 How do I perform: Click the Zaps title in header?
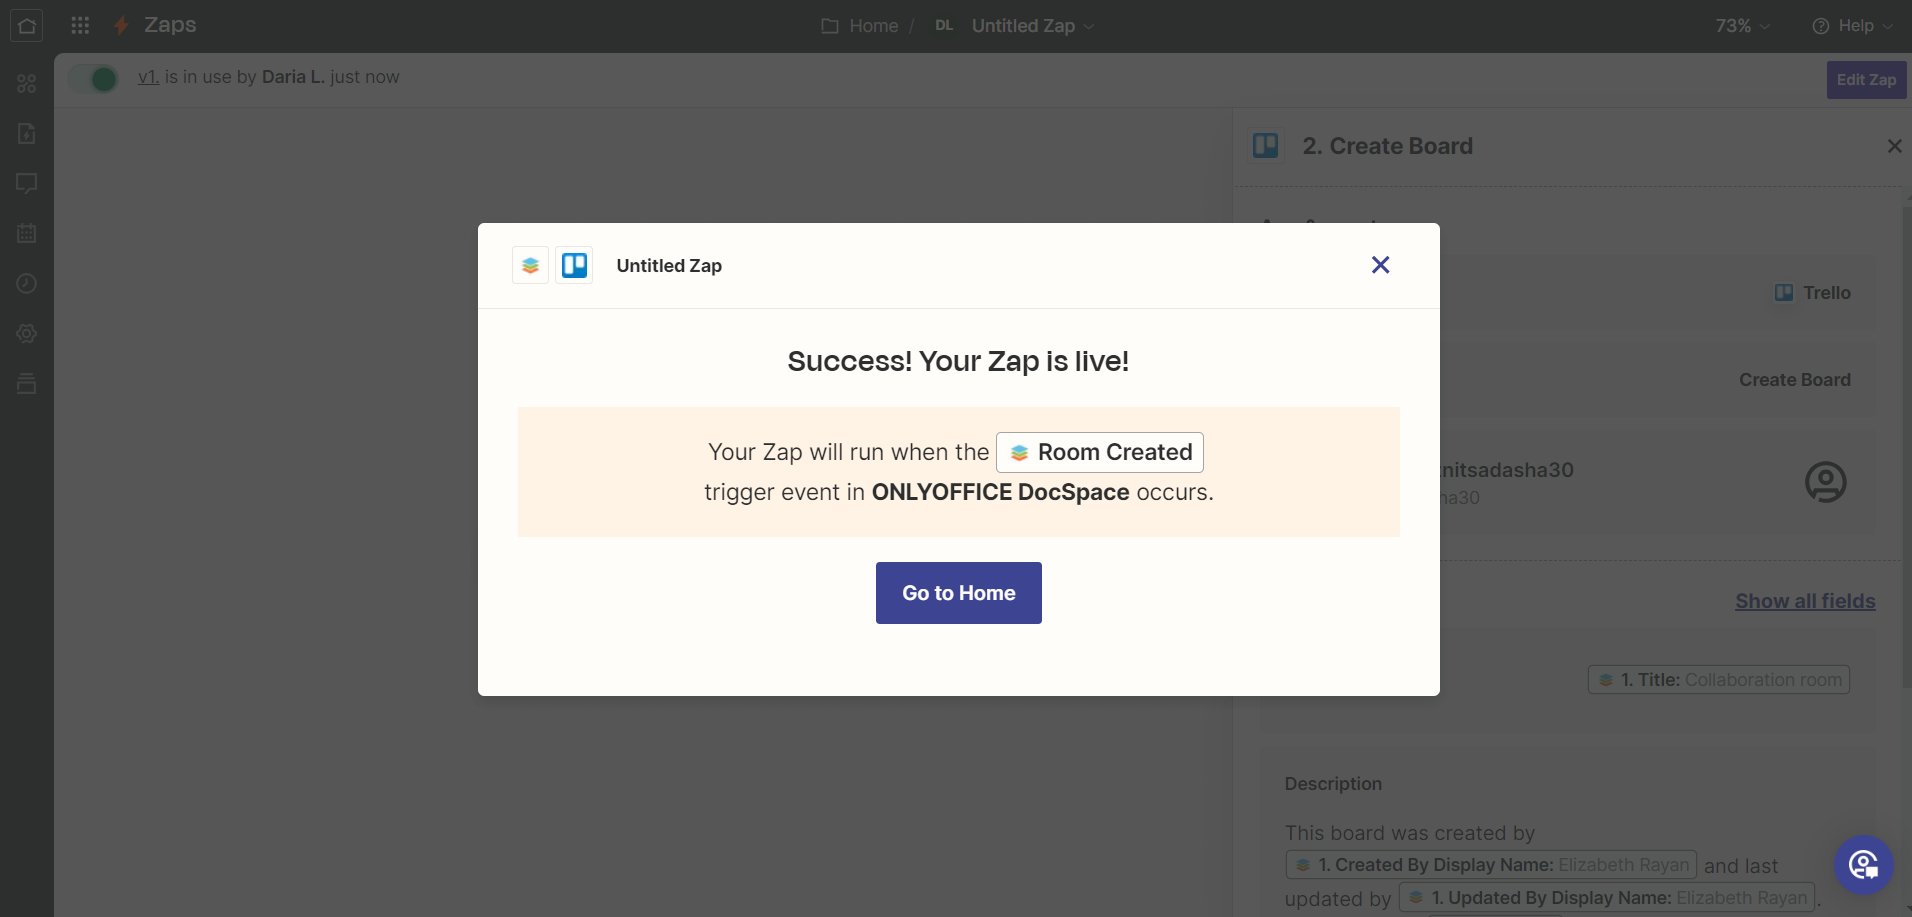[170, 25]
